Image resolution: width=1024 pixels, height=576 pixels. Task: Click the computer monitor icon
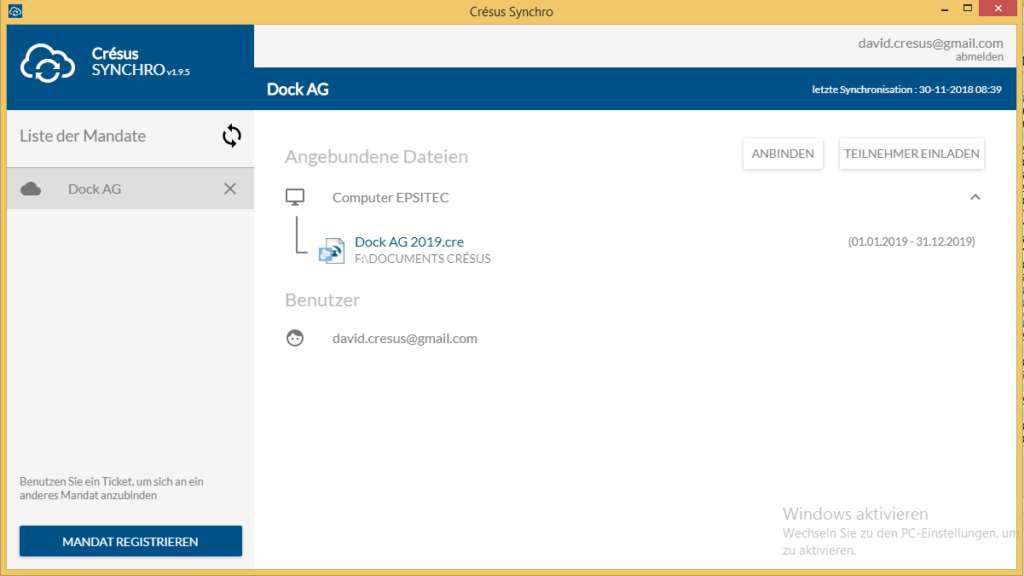pyautogui.click(x=295, y=197)
